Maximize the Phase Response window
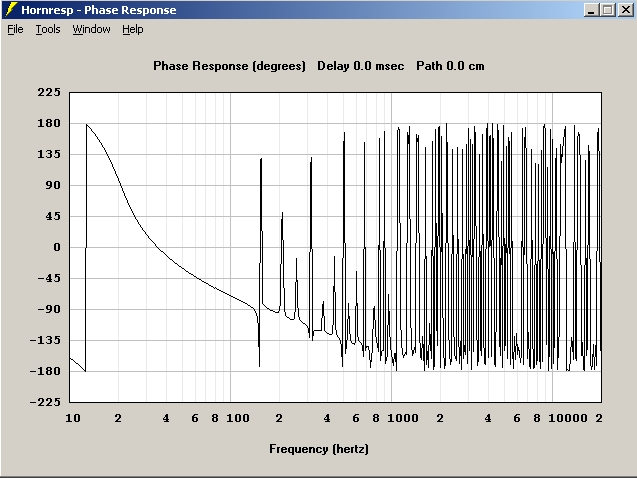637x478 pixels. (x=608, y=10)
